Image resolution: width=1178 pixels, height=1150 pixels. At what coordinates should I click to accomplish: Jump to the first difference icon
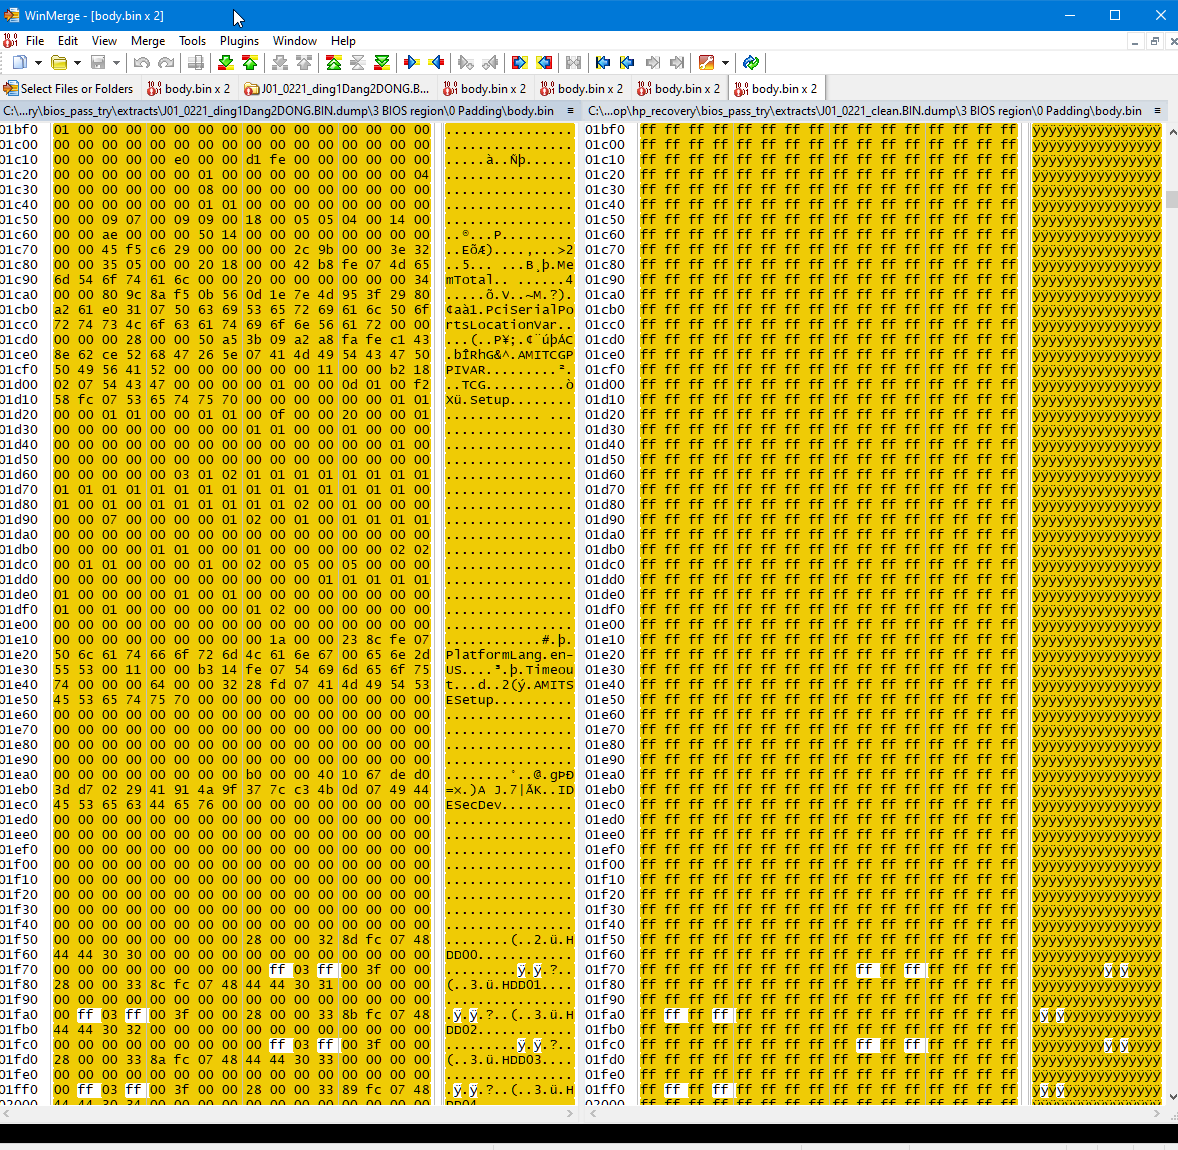click(334, 63)
